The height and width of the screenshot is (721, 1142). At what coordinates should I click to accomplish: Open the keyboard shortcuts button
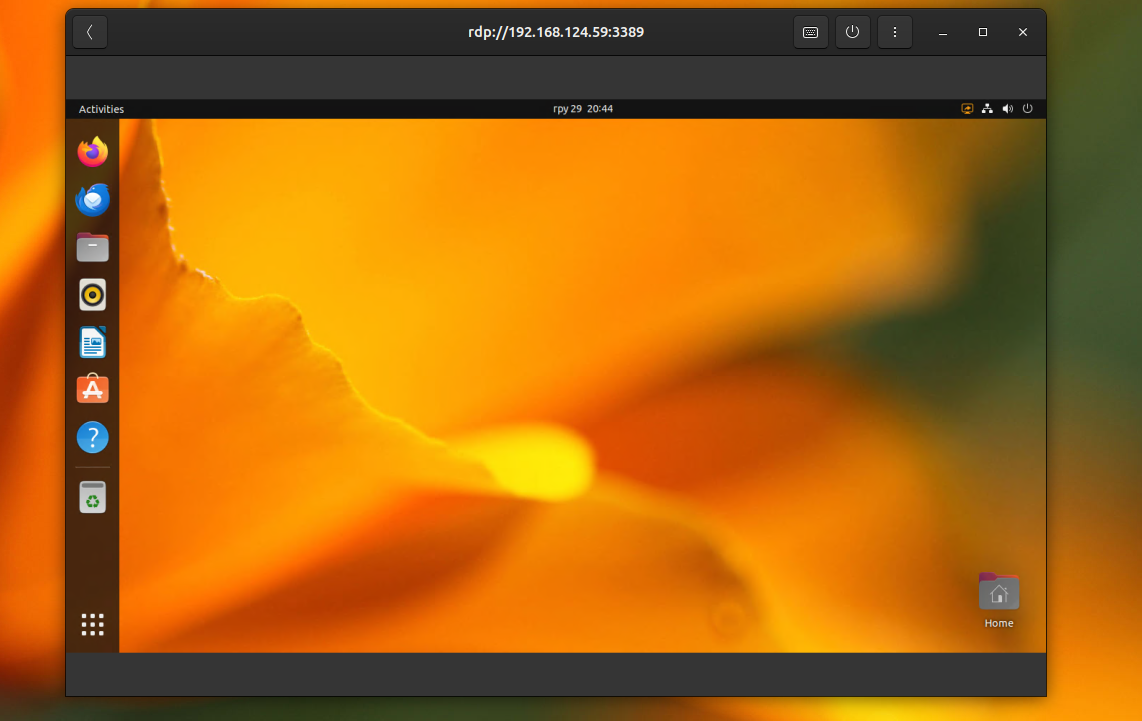coord(811,32)
